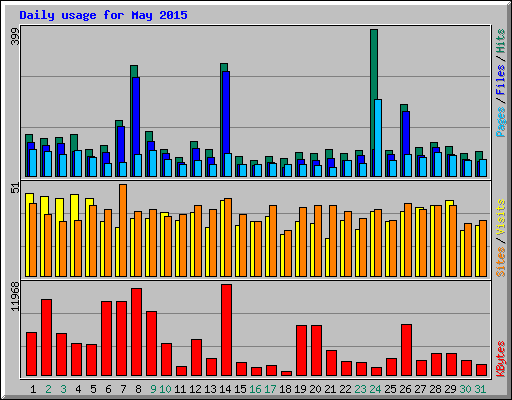The image size is (512, 400).
Task: Click day 3 on the x-axis
Action: tap(63, 389)
